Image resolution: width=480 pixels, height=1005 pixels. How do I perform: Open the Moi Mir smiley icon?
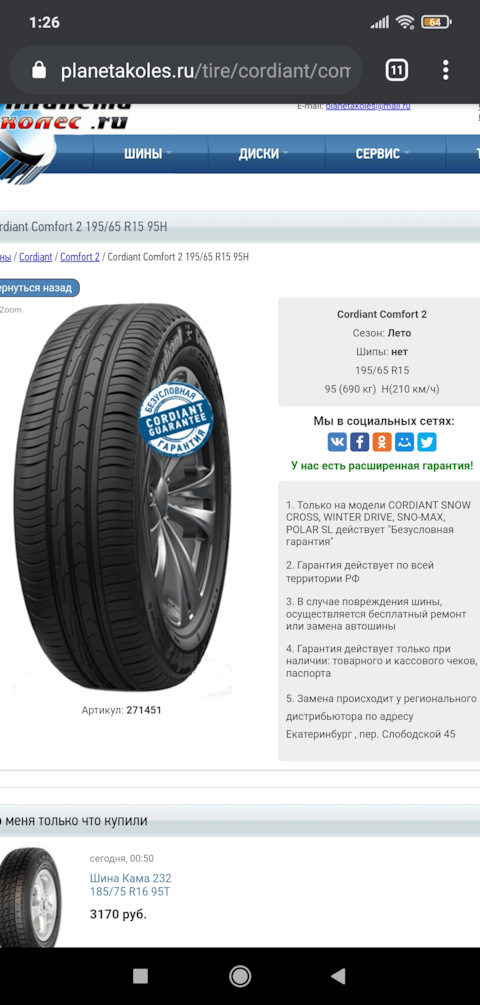404,442
